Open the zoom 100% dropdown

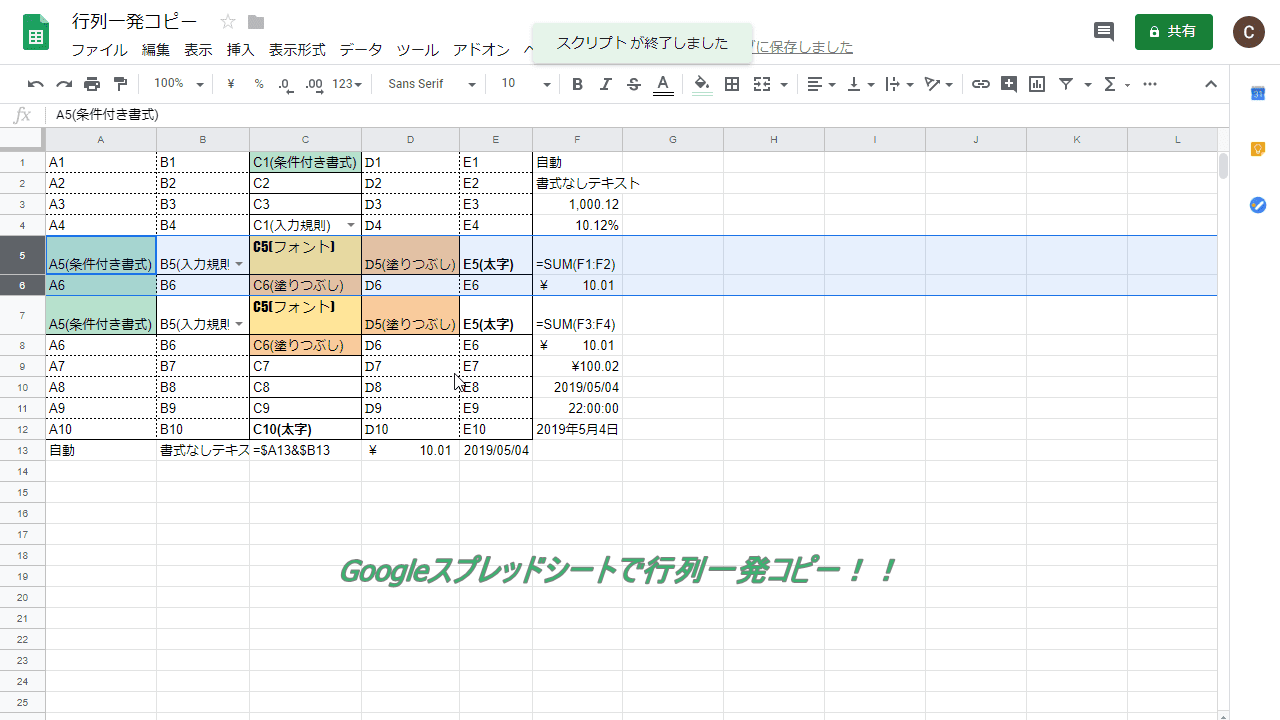tap(179, 84)
